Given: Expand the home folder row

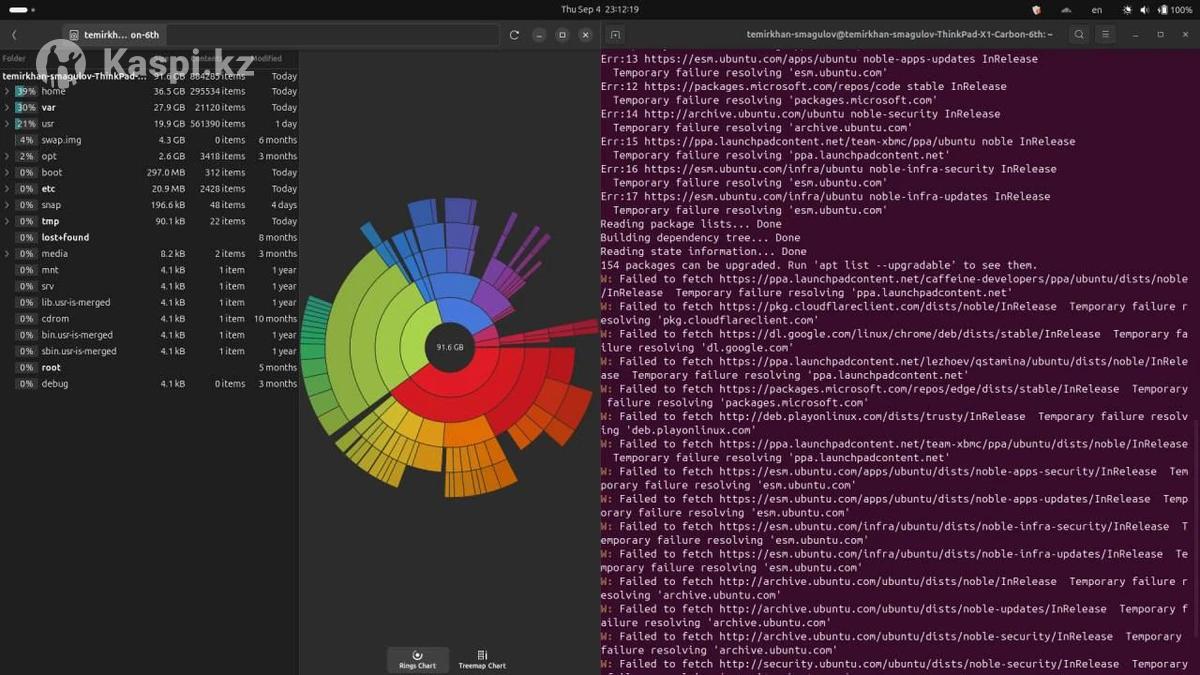Looking at the screenshot, I should pyautogui.click(x=7, y=91).
